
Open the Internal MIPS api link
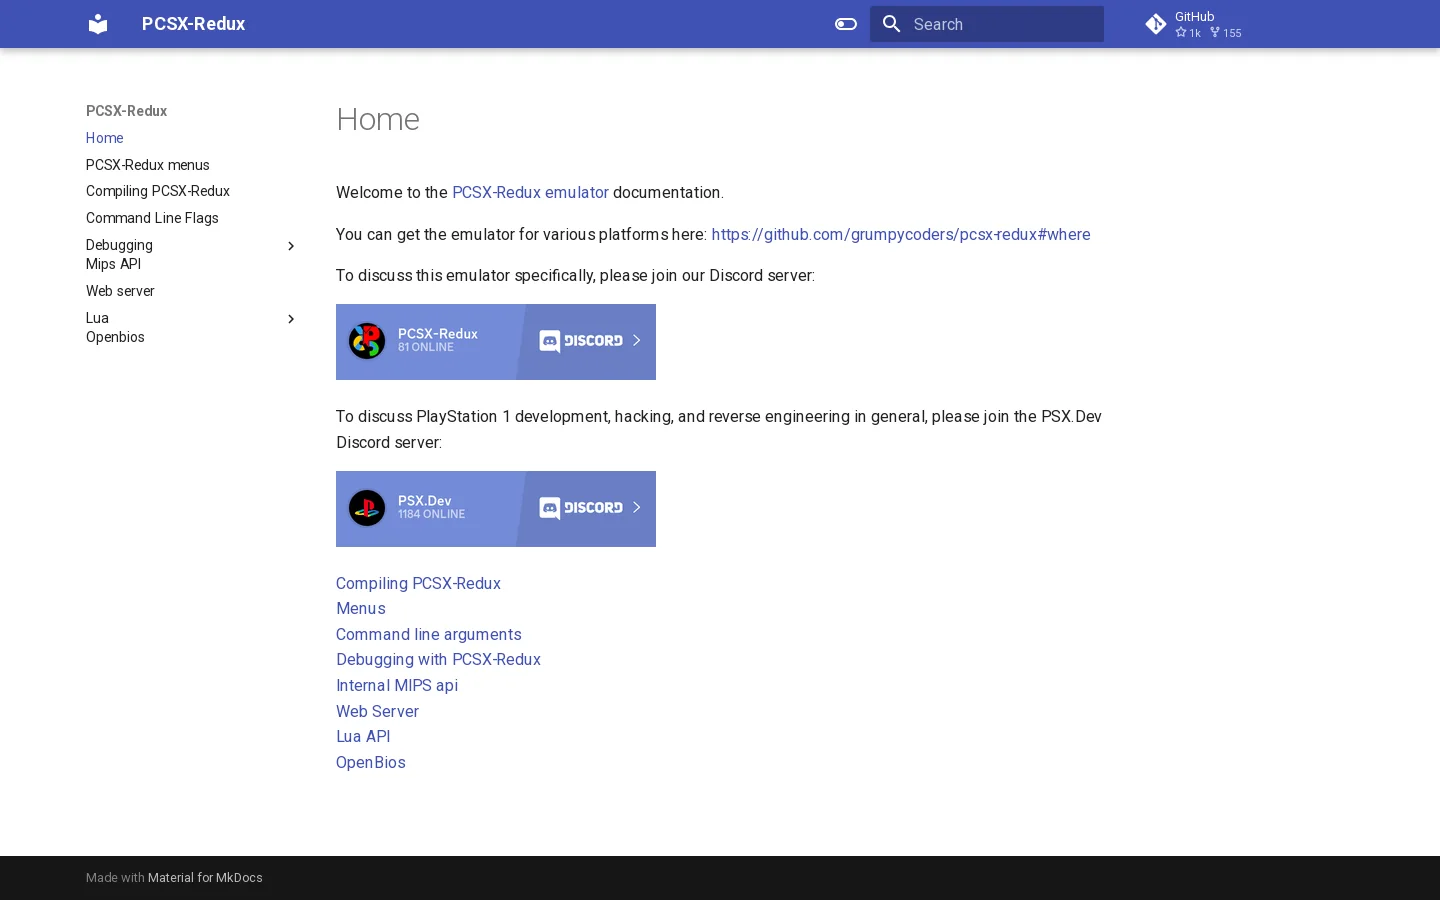(x=397, y=685)
